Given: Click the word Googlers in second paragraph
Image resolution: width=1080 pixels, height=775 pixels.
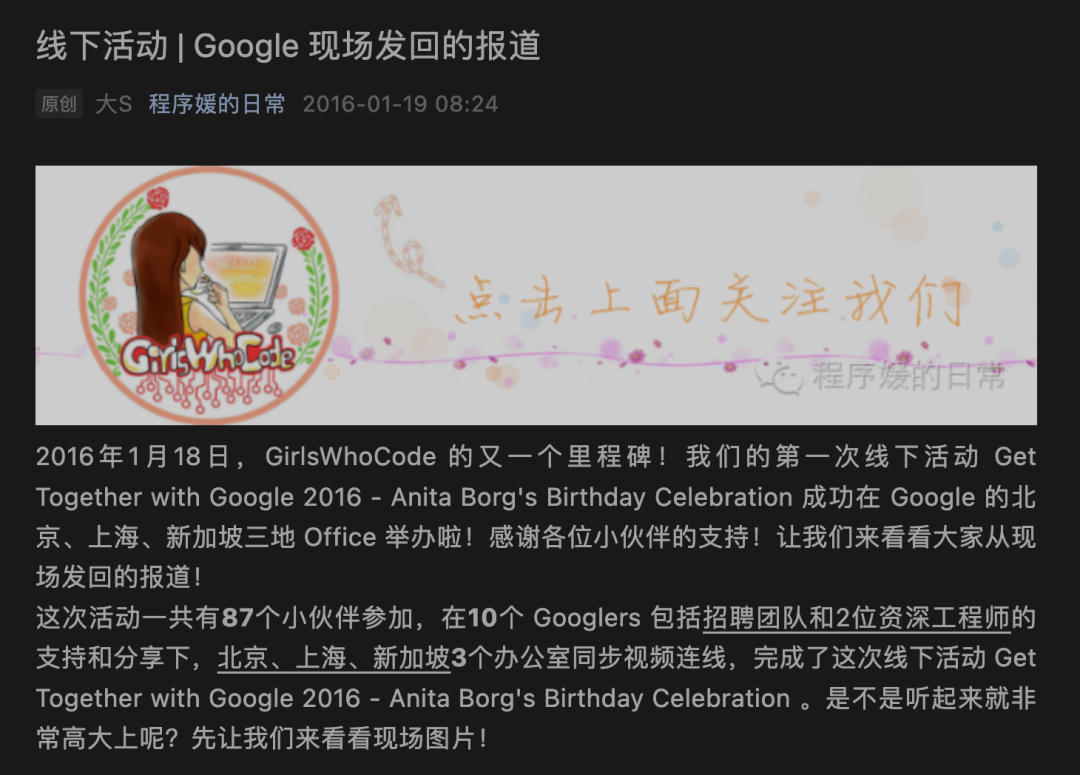Looking at the screenshot, I should pyautogui.click(x=587, y=618).
